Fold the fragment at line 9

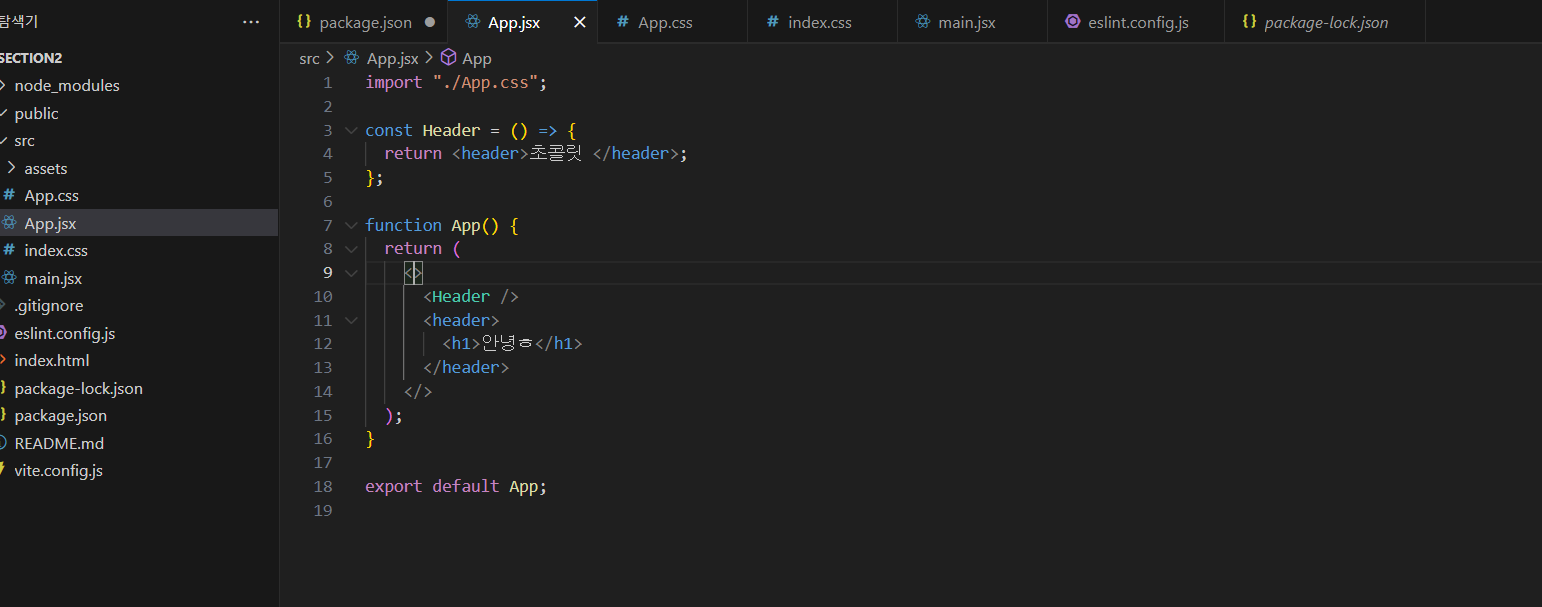tap(350, 273)
